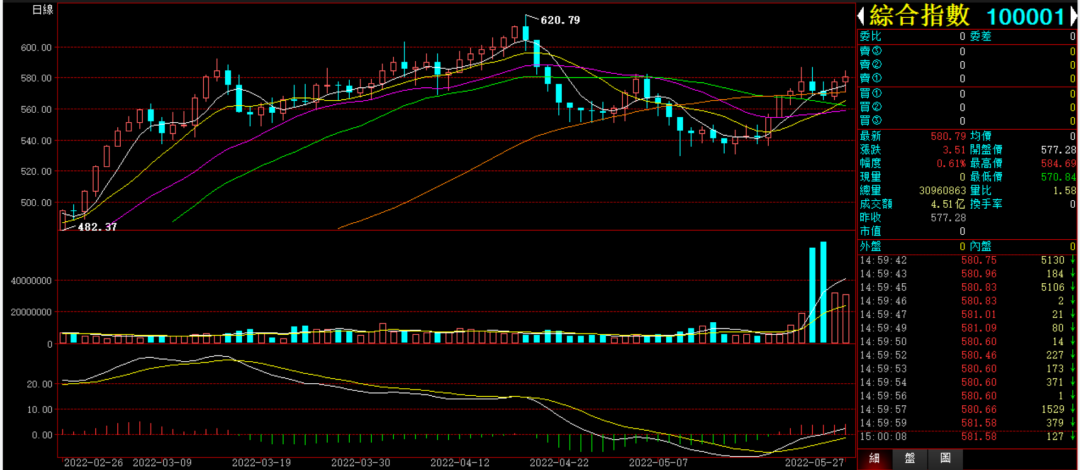
Task: Select the 細 detail tab
Action: point(875,458)
